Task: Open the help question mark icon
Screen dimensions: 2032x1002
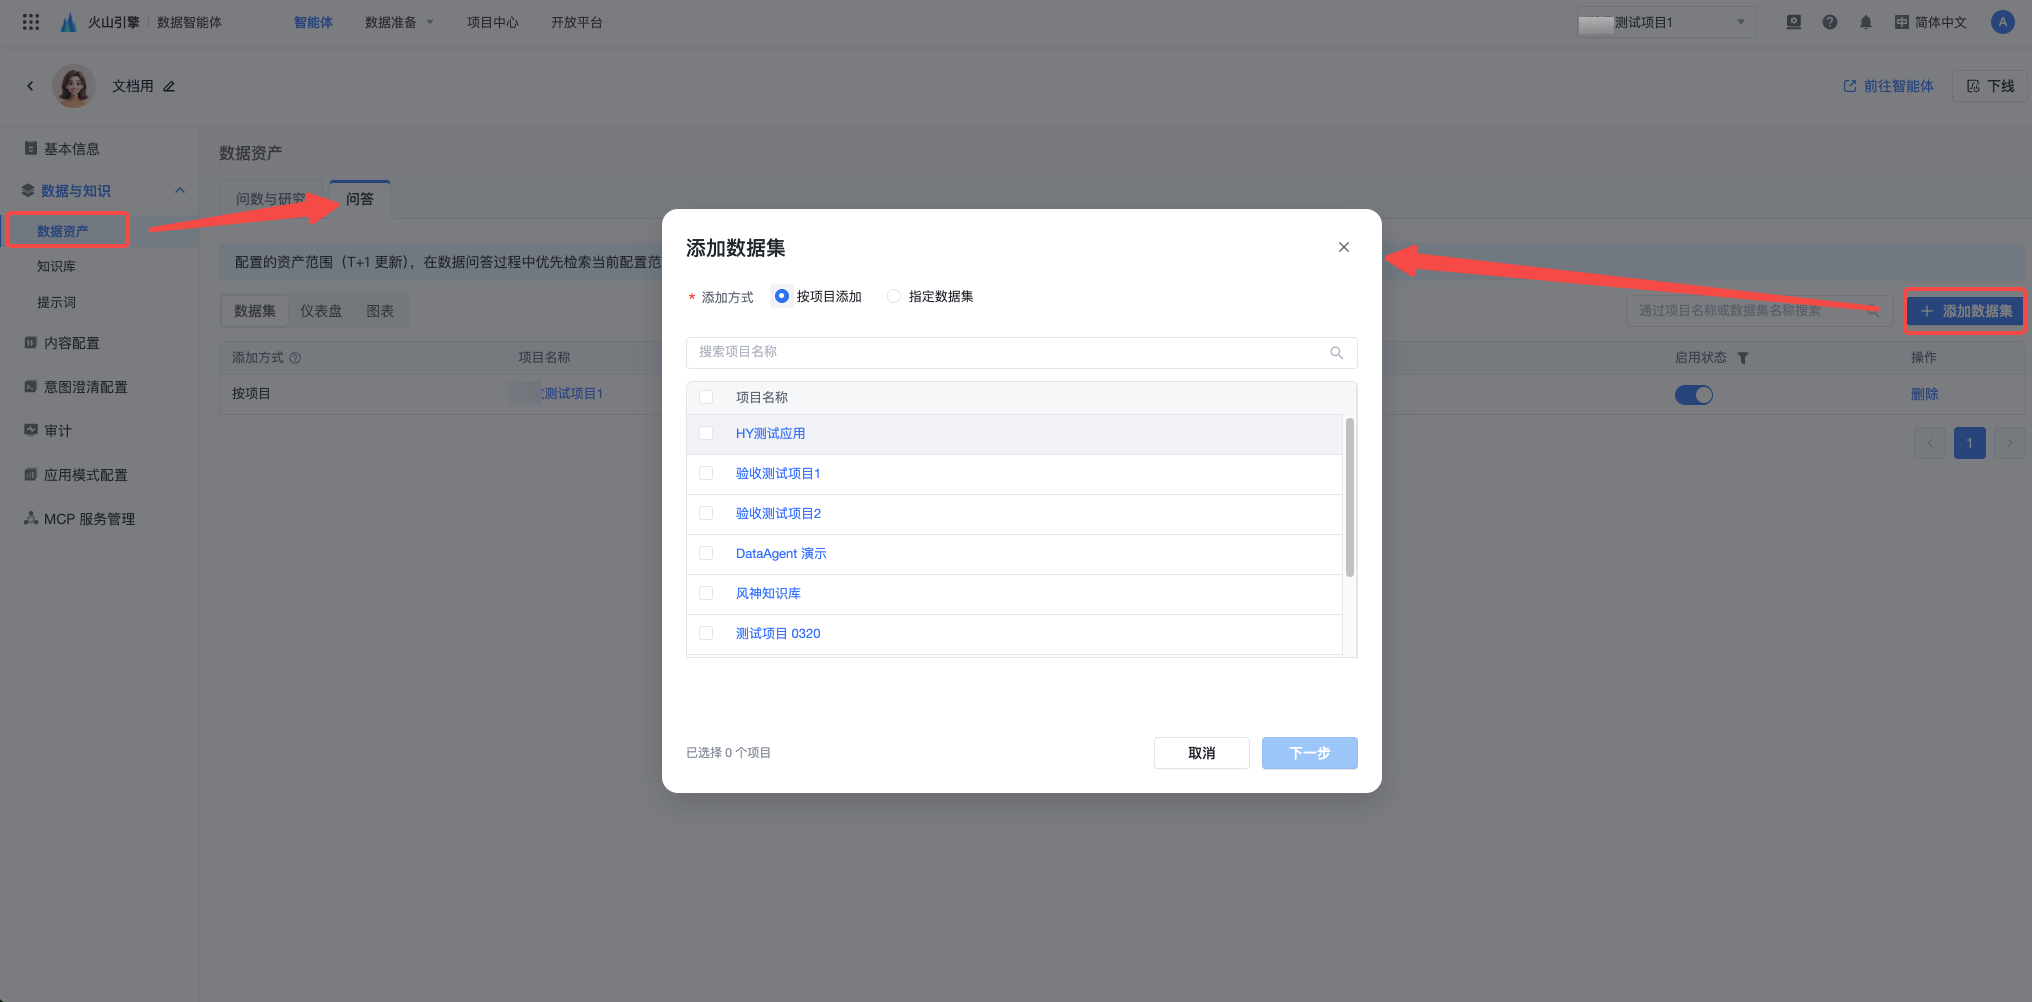Action: coord(1829,22)
